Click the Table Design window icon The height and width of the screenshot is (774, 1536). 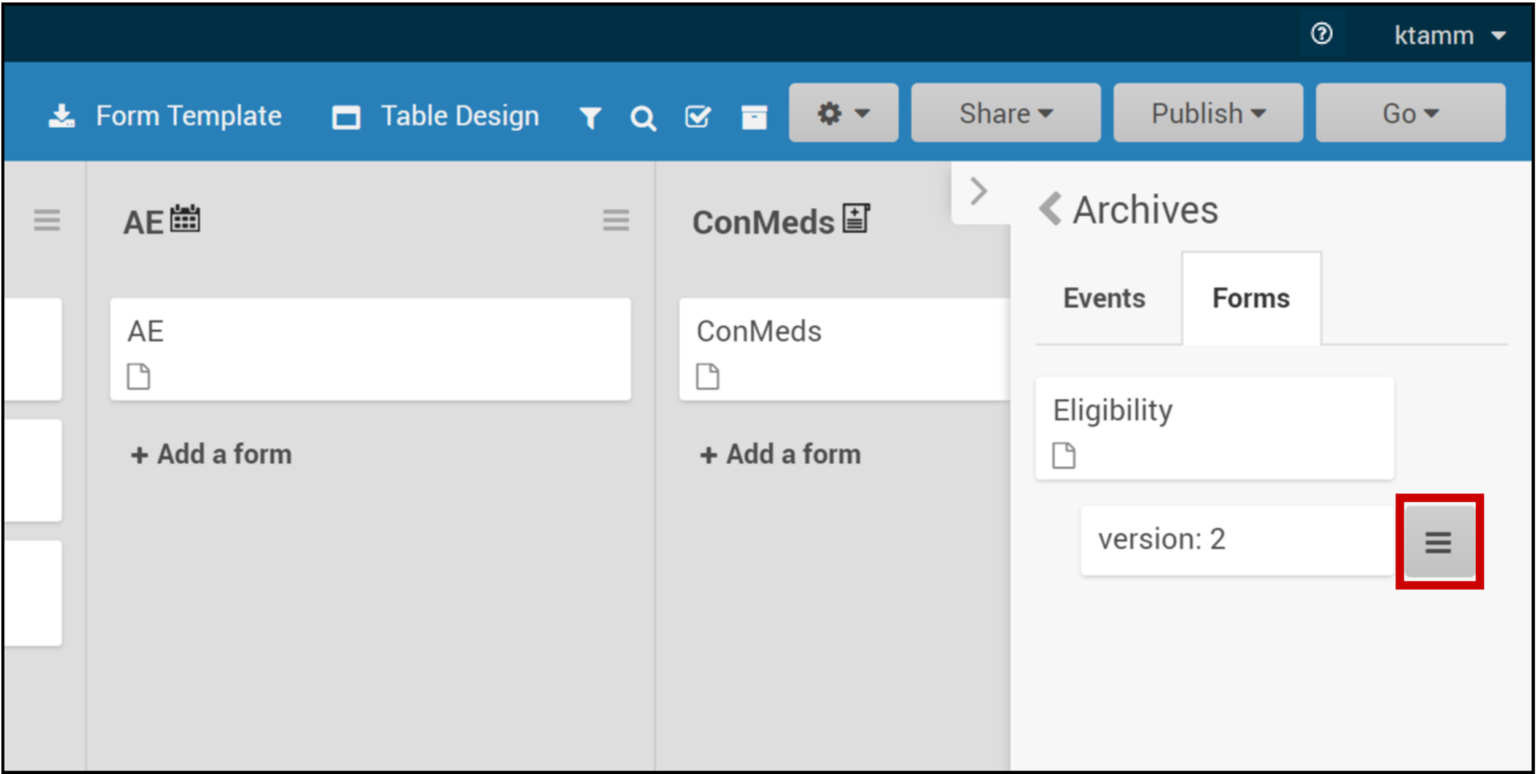click(x=345, y=116)
